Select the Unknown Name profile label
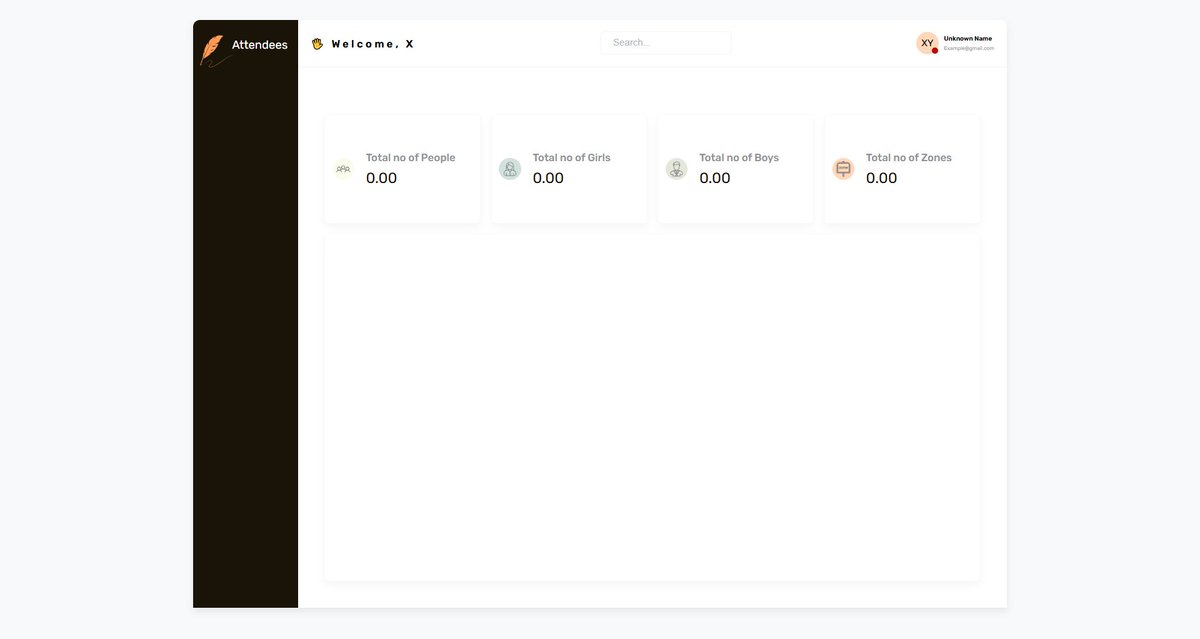The image size is (1200, 639). (x=968, y=38)
